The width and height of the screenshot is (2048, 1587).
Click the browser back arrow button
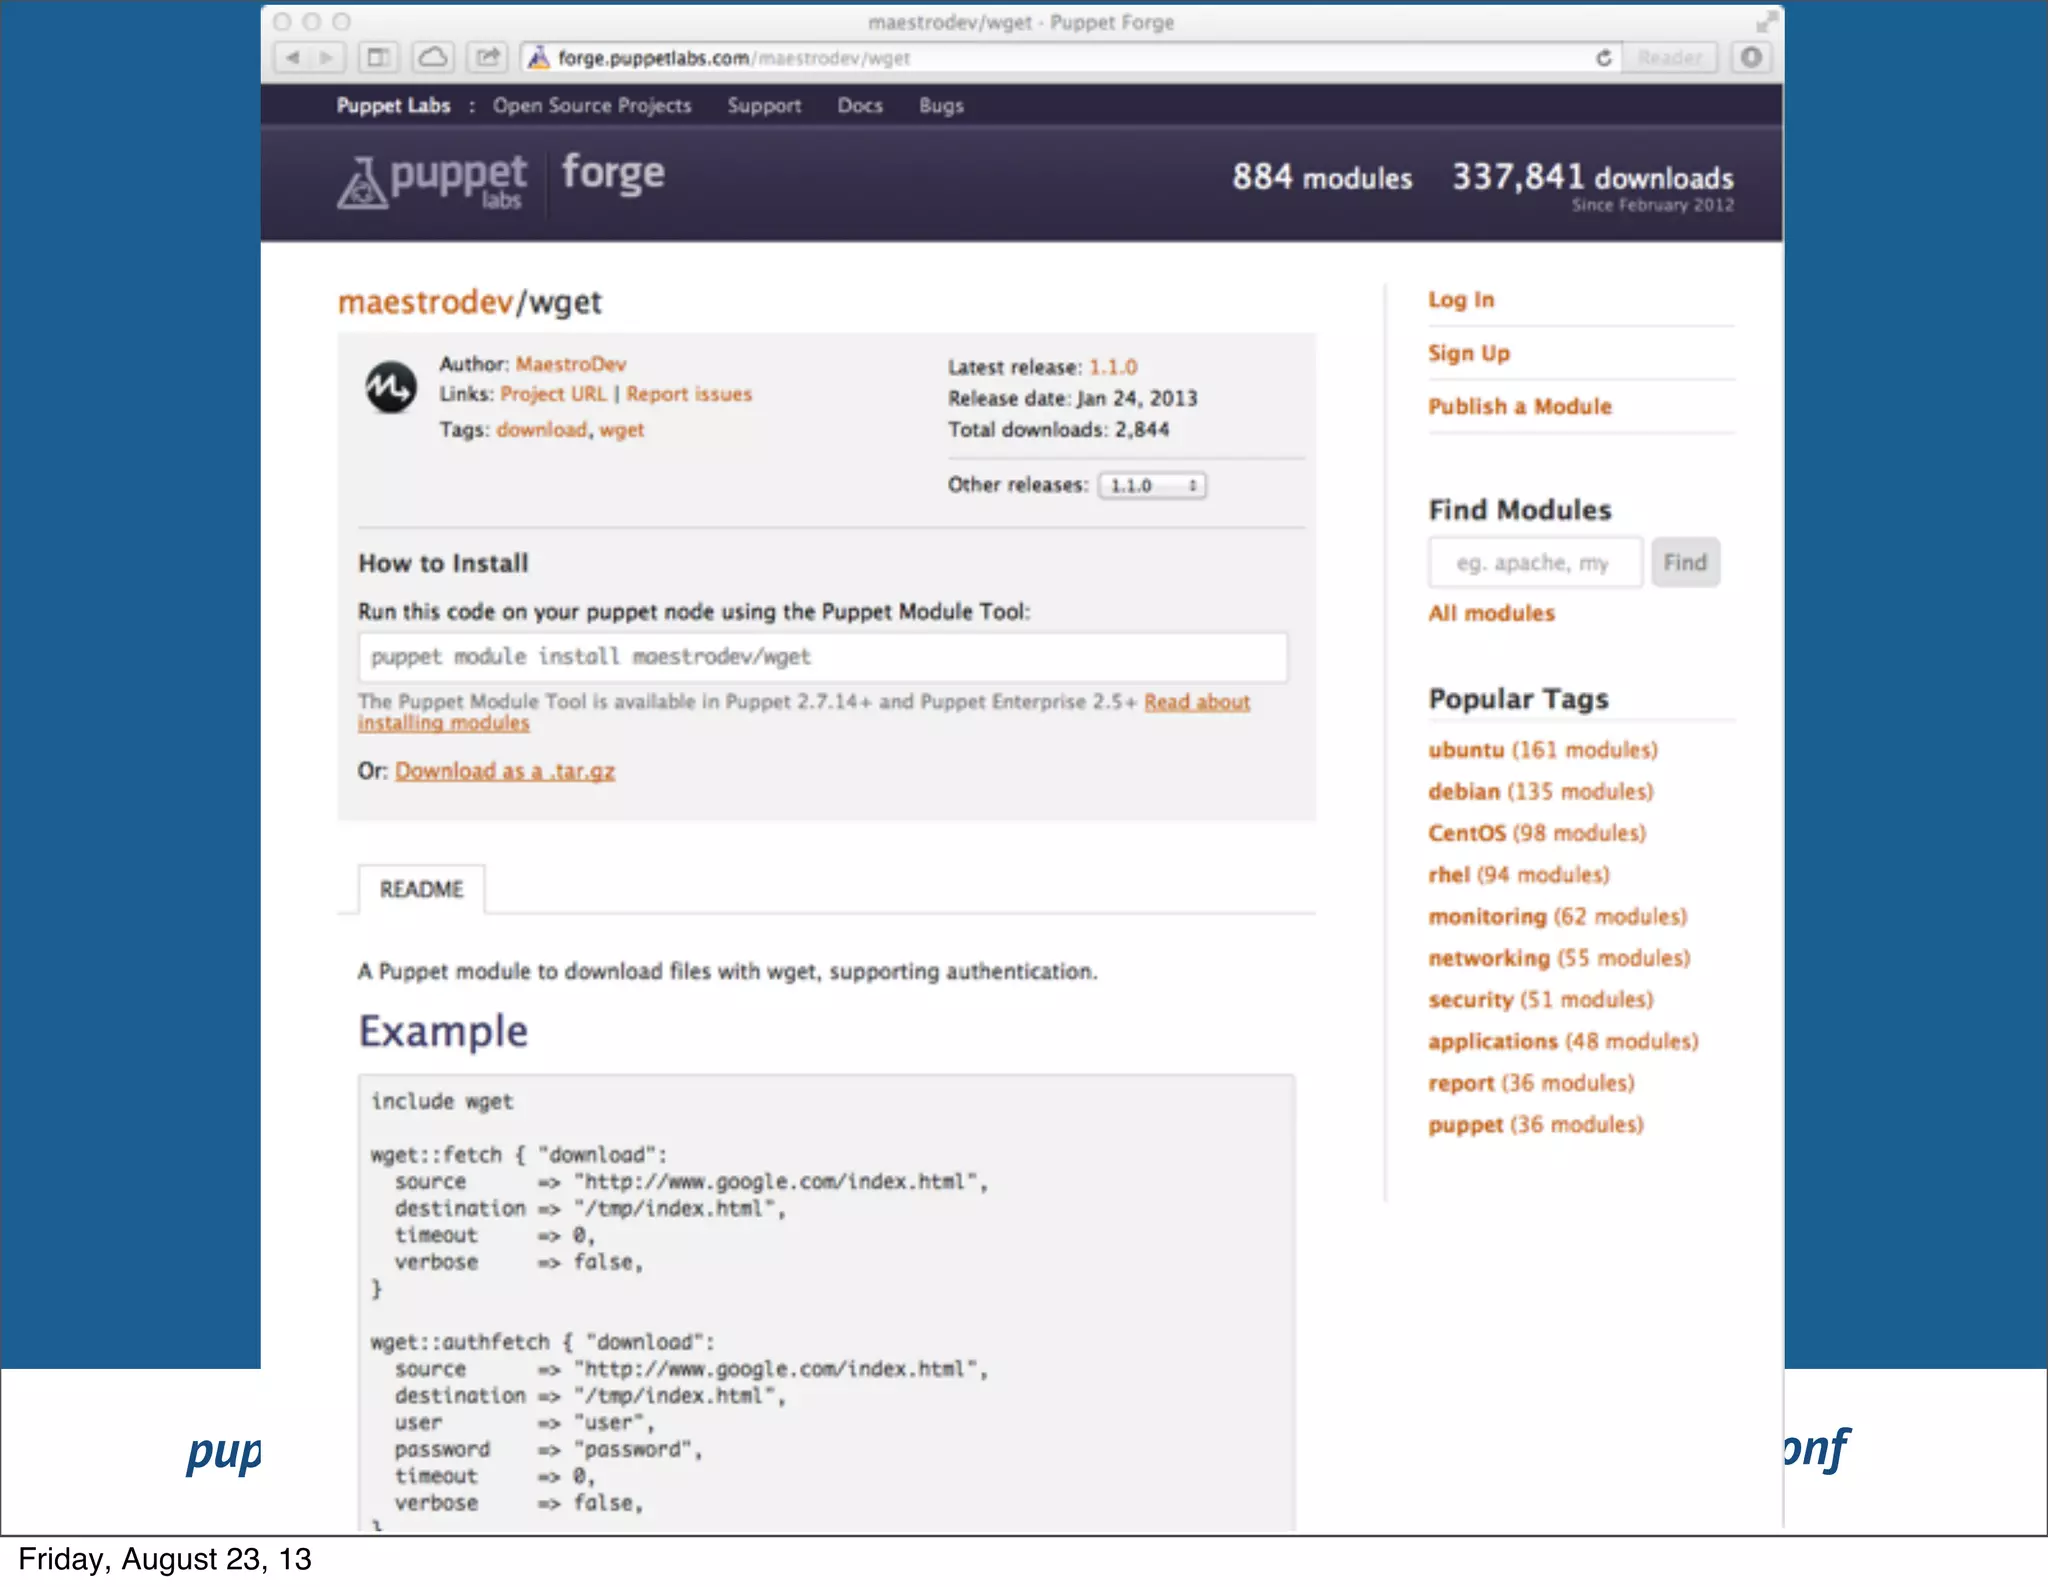pos(292,58)
